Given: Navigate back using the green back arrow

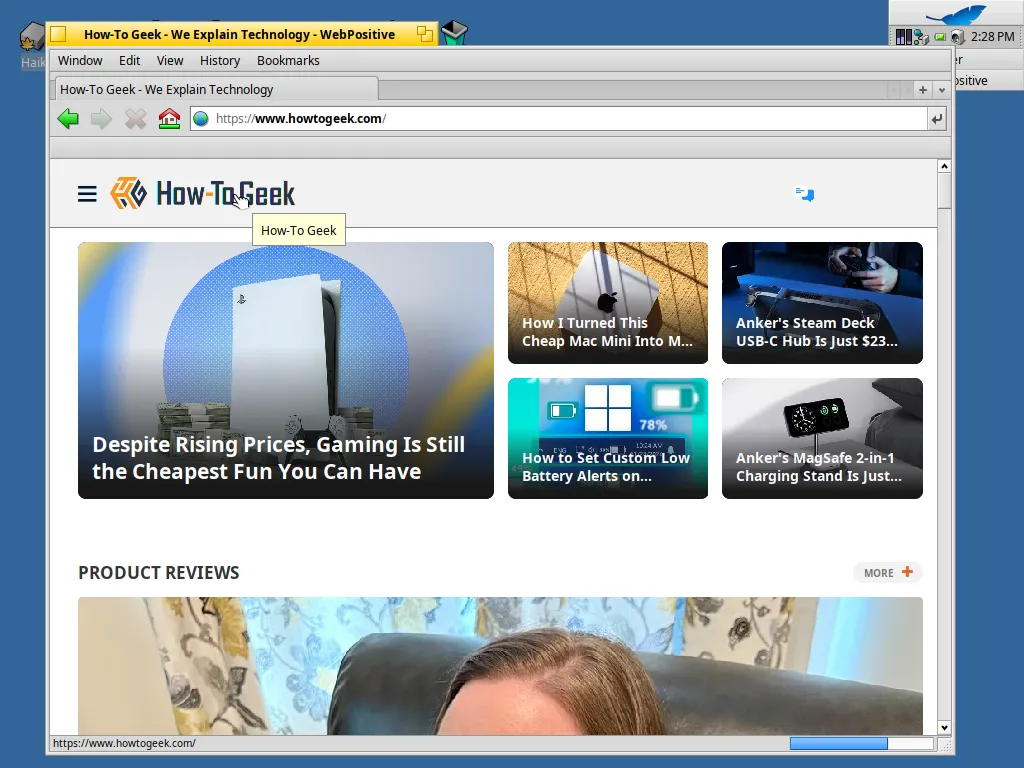Looking at the screenshot, I should (x=68, y=118).
